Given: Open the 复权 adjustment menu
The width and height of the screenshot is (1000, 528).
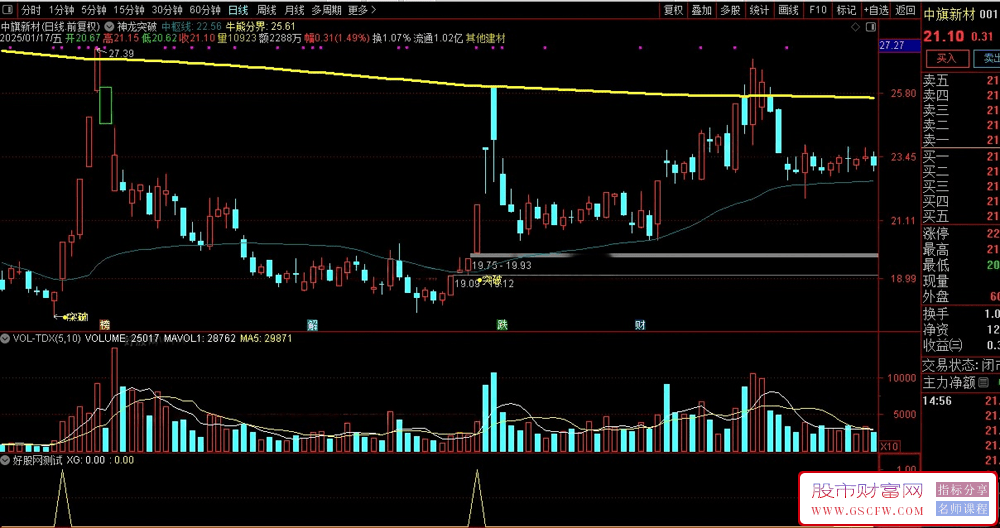Looking at the screenshot, I should tap(673, 10).
